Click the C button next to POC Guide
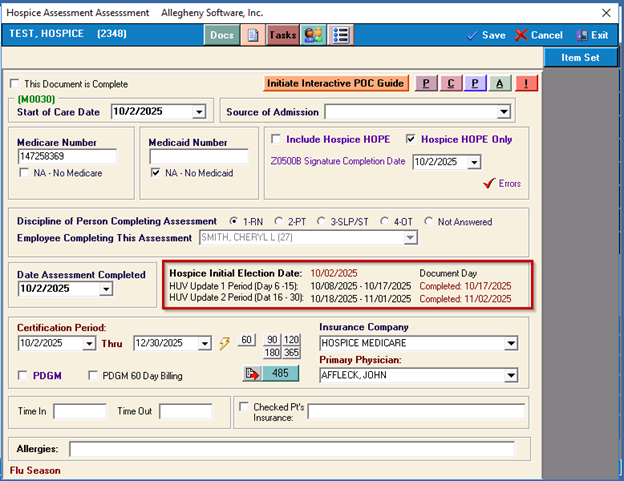Screen dimensions: 624x481 click(450, 83)
